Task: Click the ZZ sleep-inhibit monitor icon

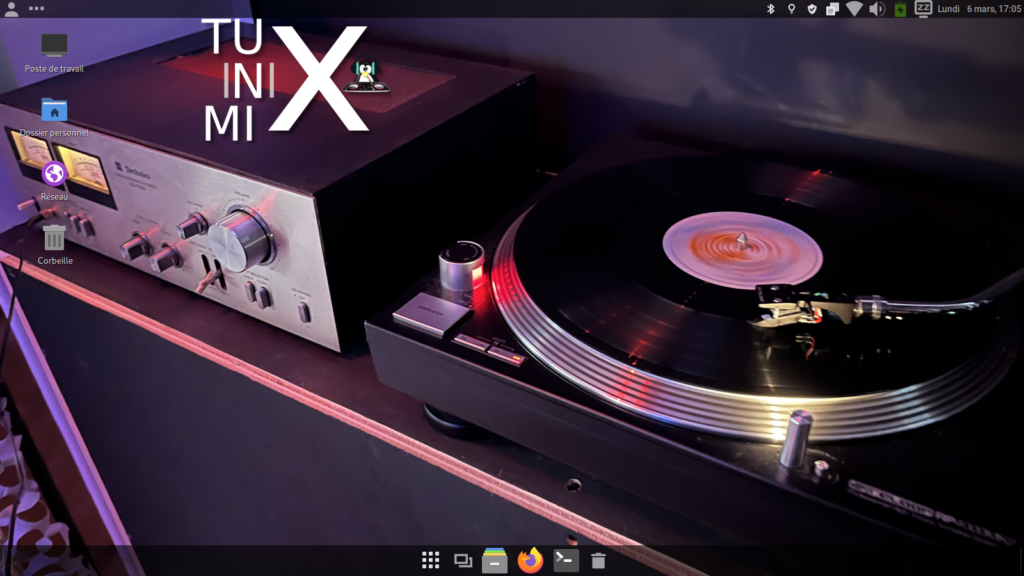Action: (x=923, y=9)
